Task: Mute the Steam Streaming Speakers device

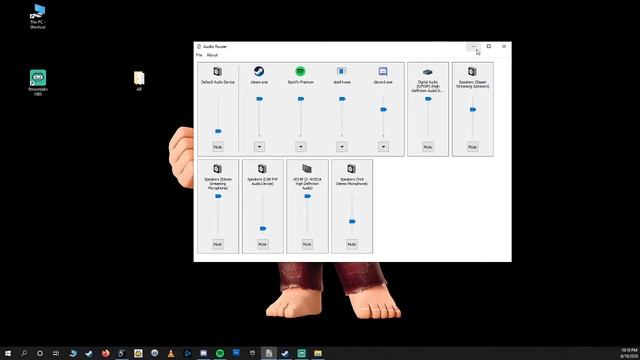Action: coord(472,147)
